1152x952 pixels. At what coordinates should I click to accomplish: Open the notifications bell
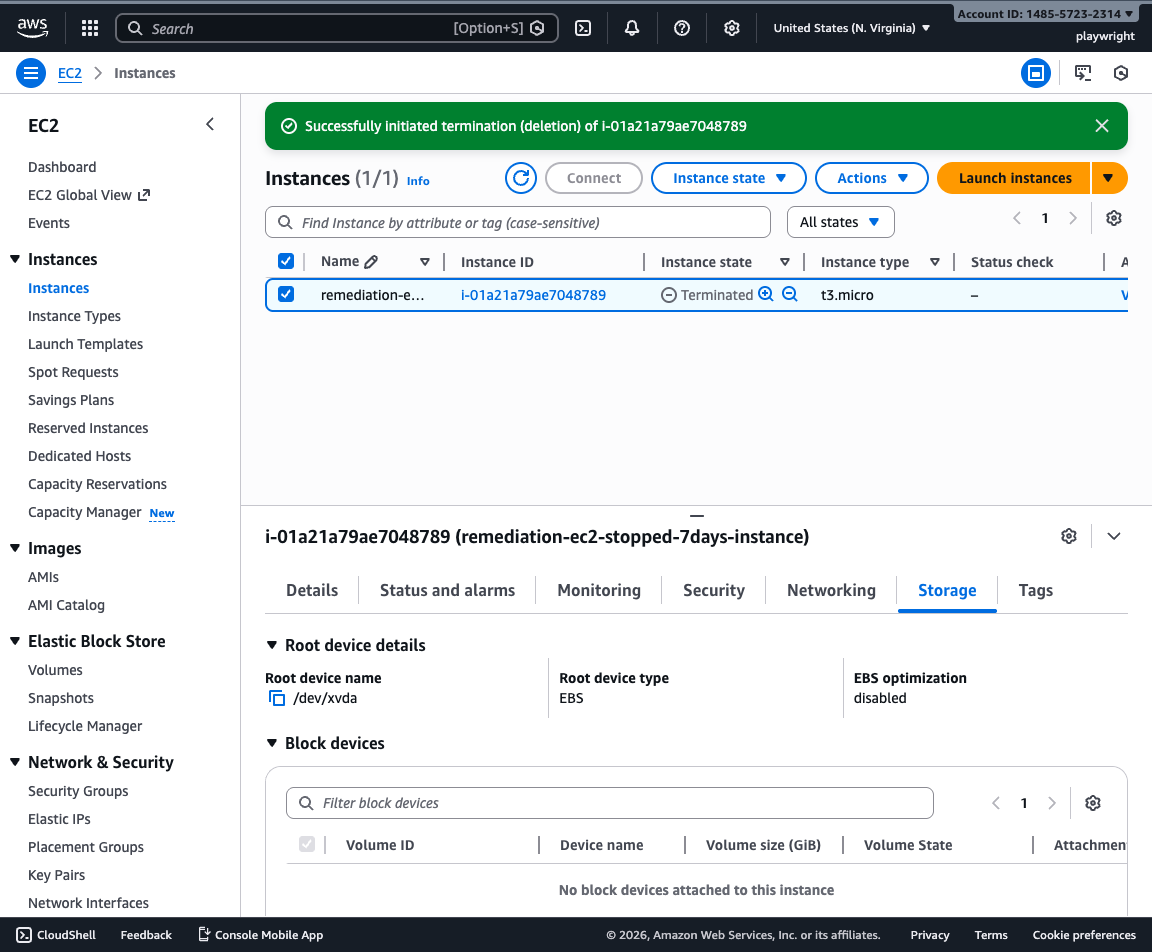[x=631, y=28]
